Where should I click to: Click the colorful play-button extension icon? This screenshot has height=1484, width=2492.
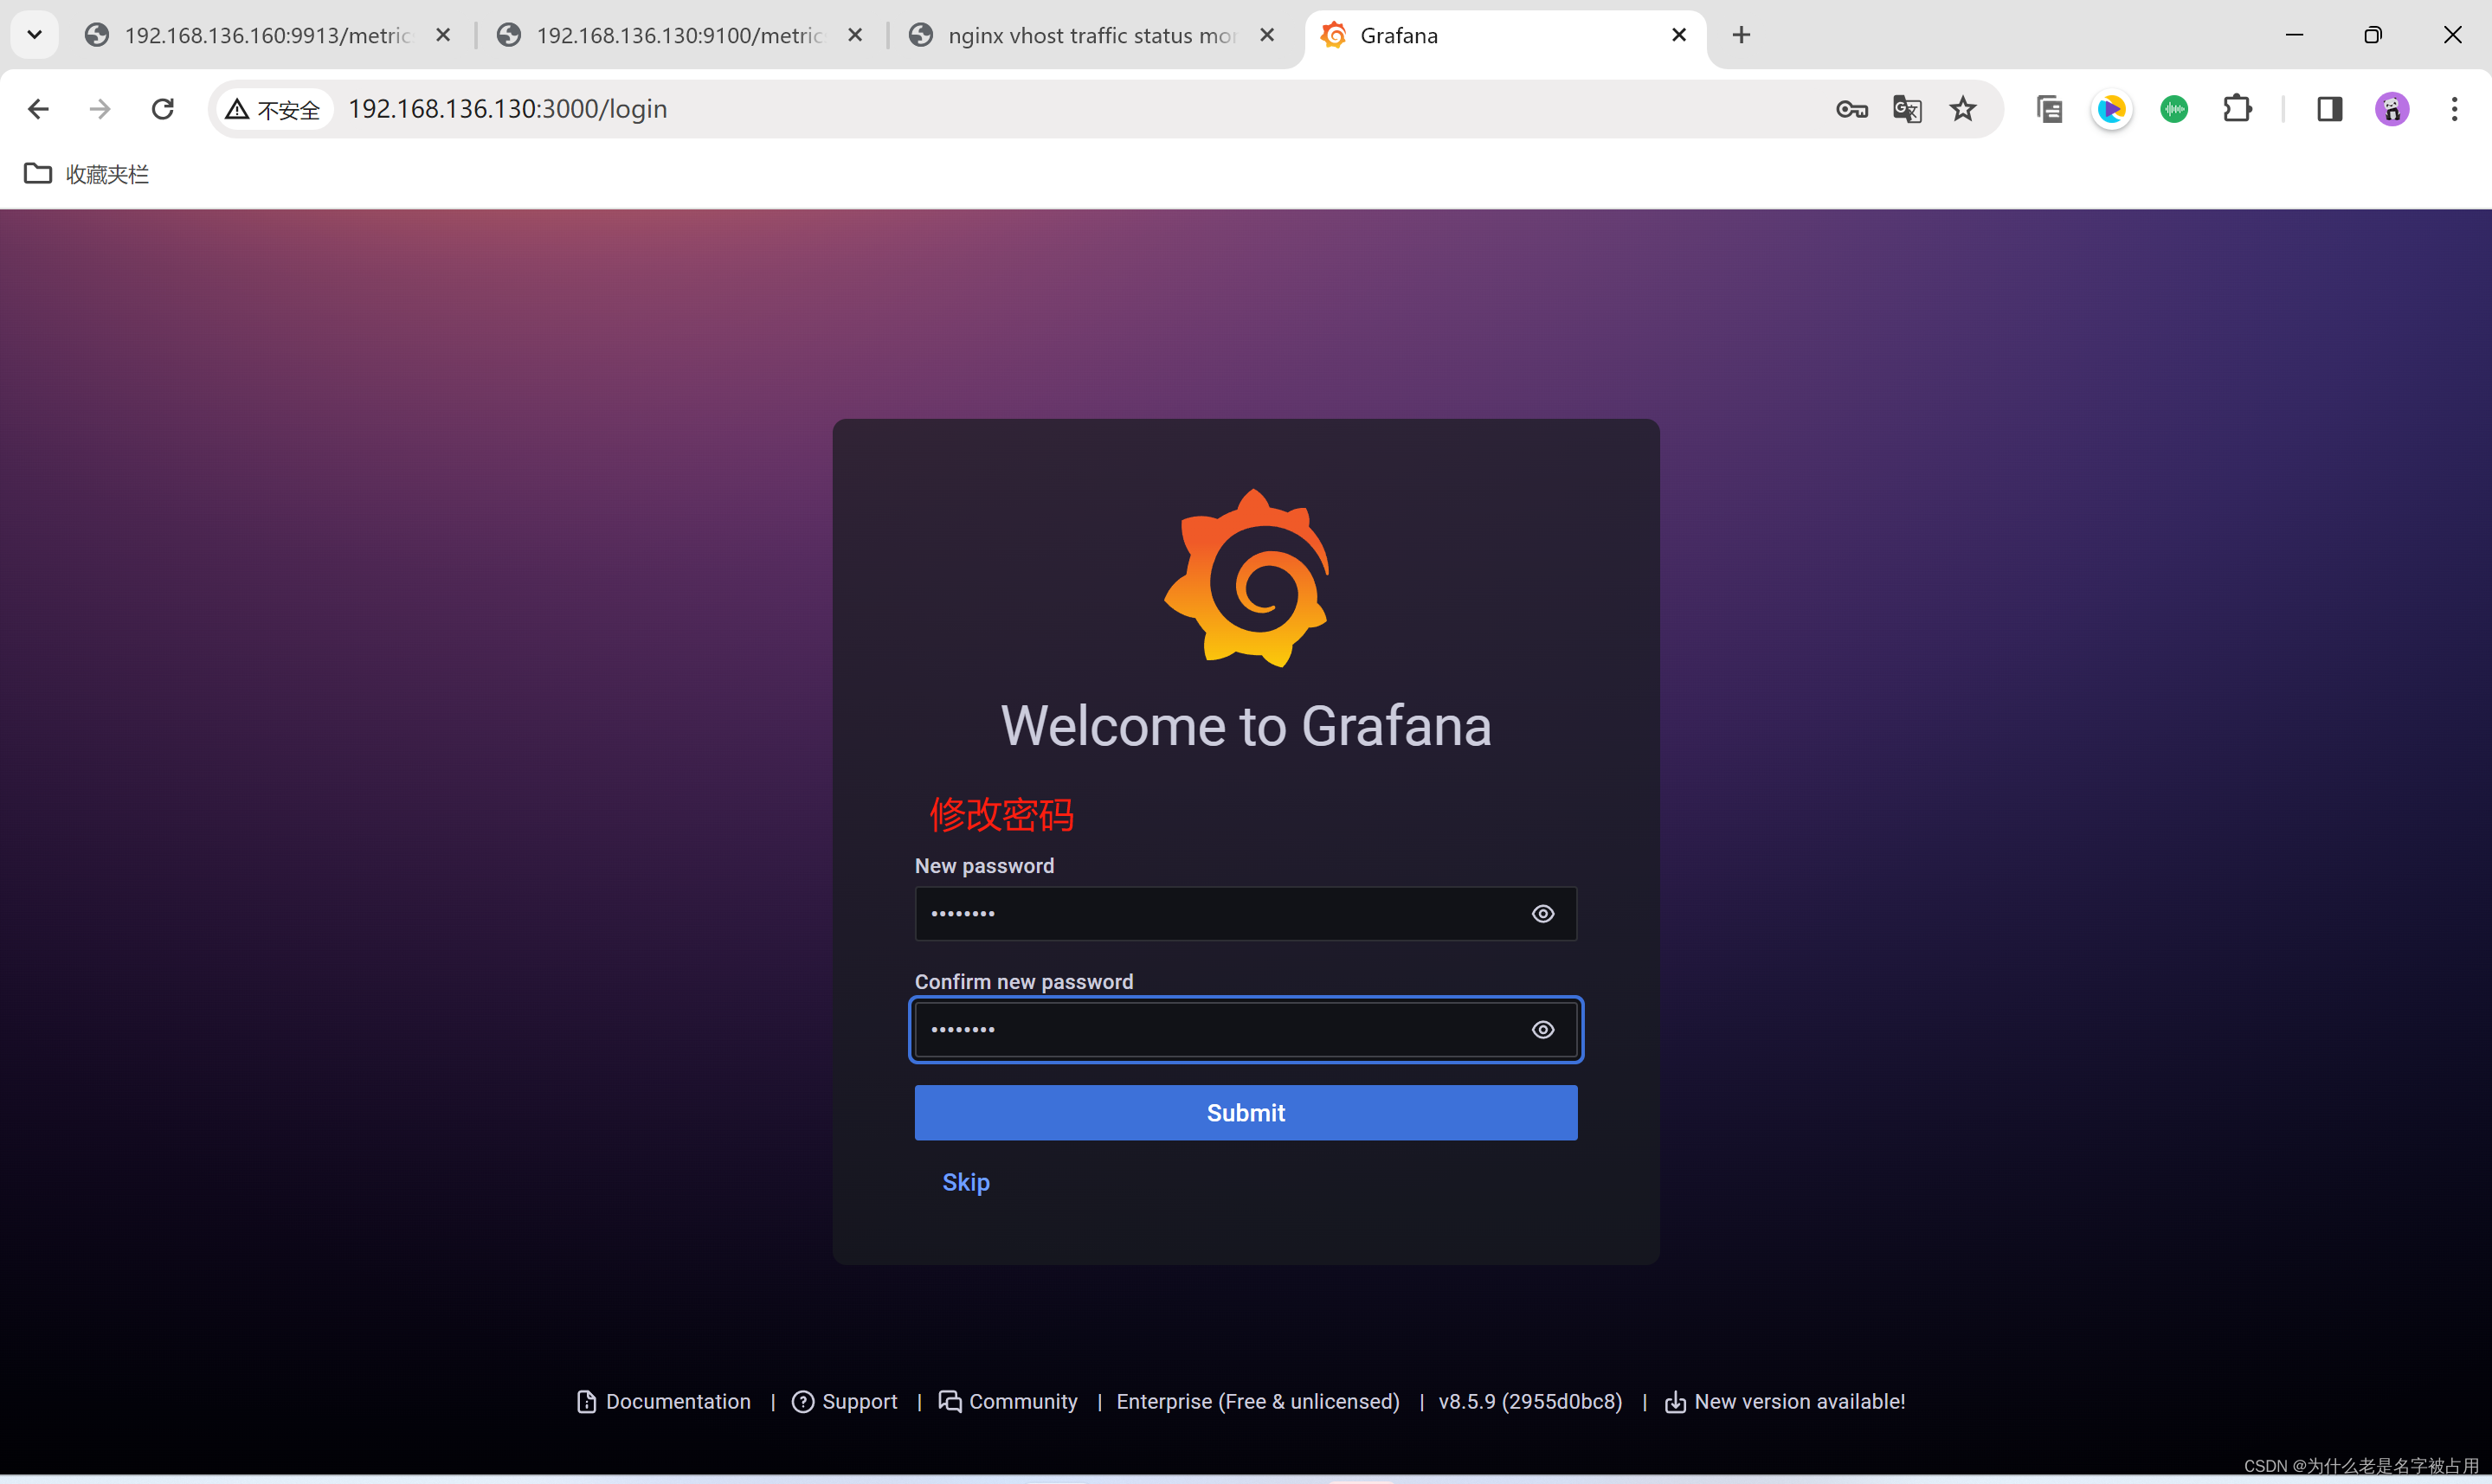2112,109
